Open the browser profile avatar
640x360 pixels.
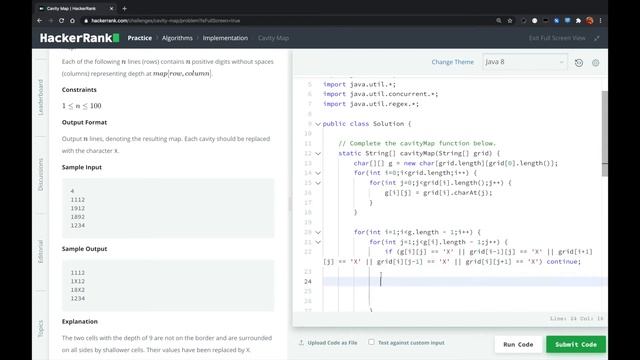589,20
